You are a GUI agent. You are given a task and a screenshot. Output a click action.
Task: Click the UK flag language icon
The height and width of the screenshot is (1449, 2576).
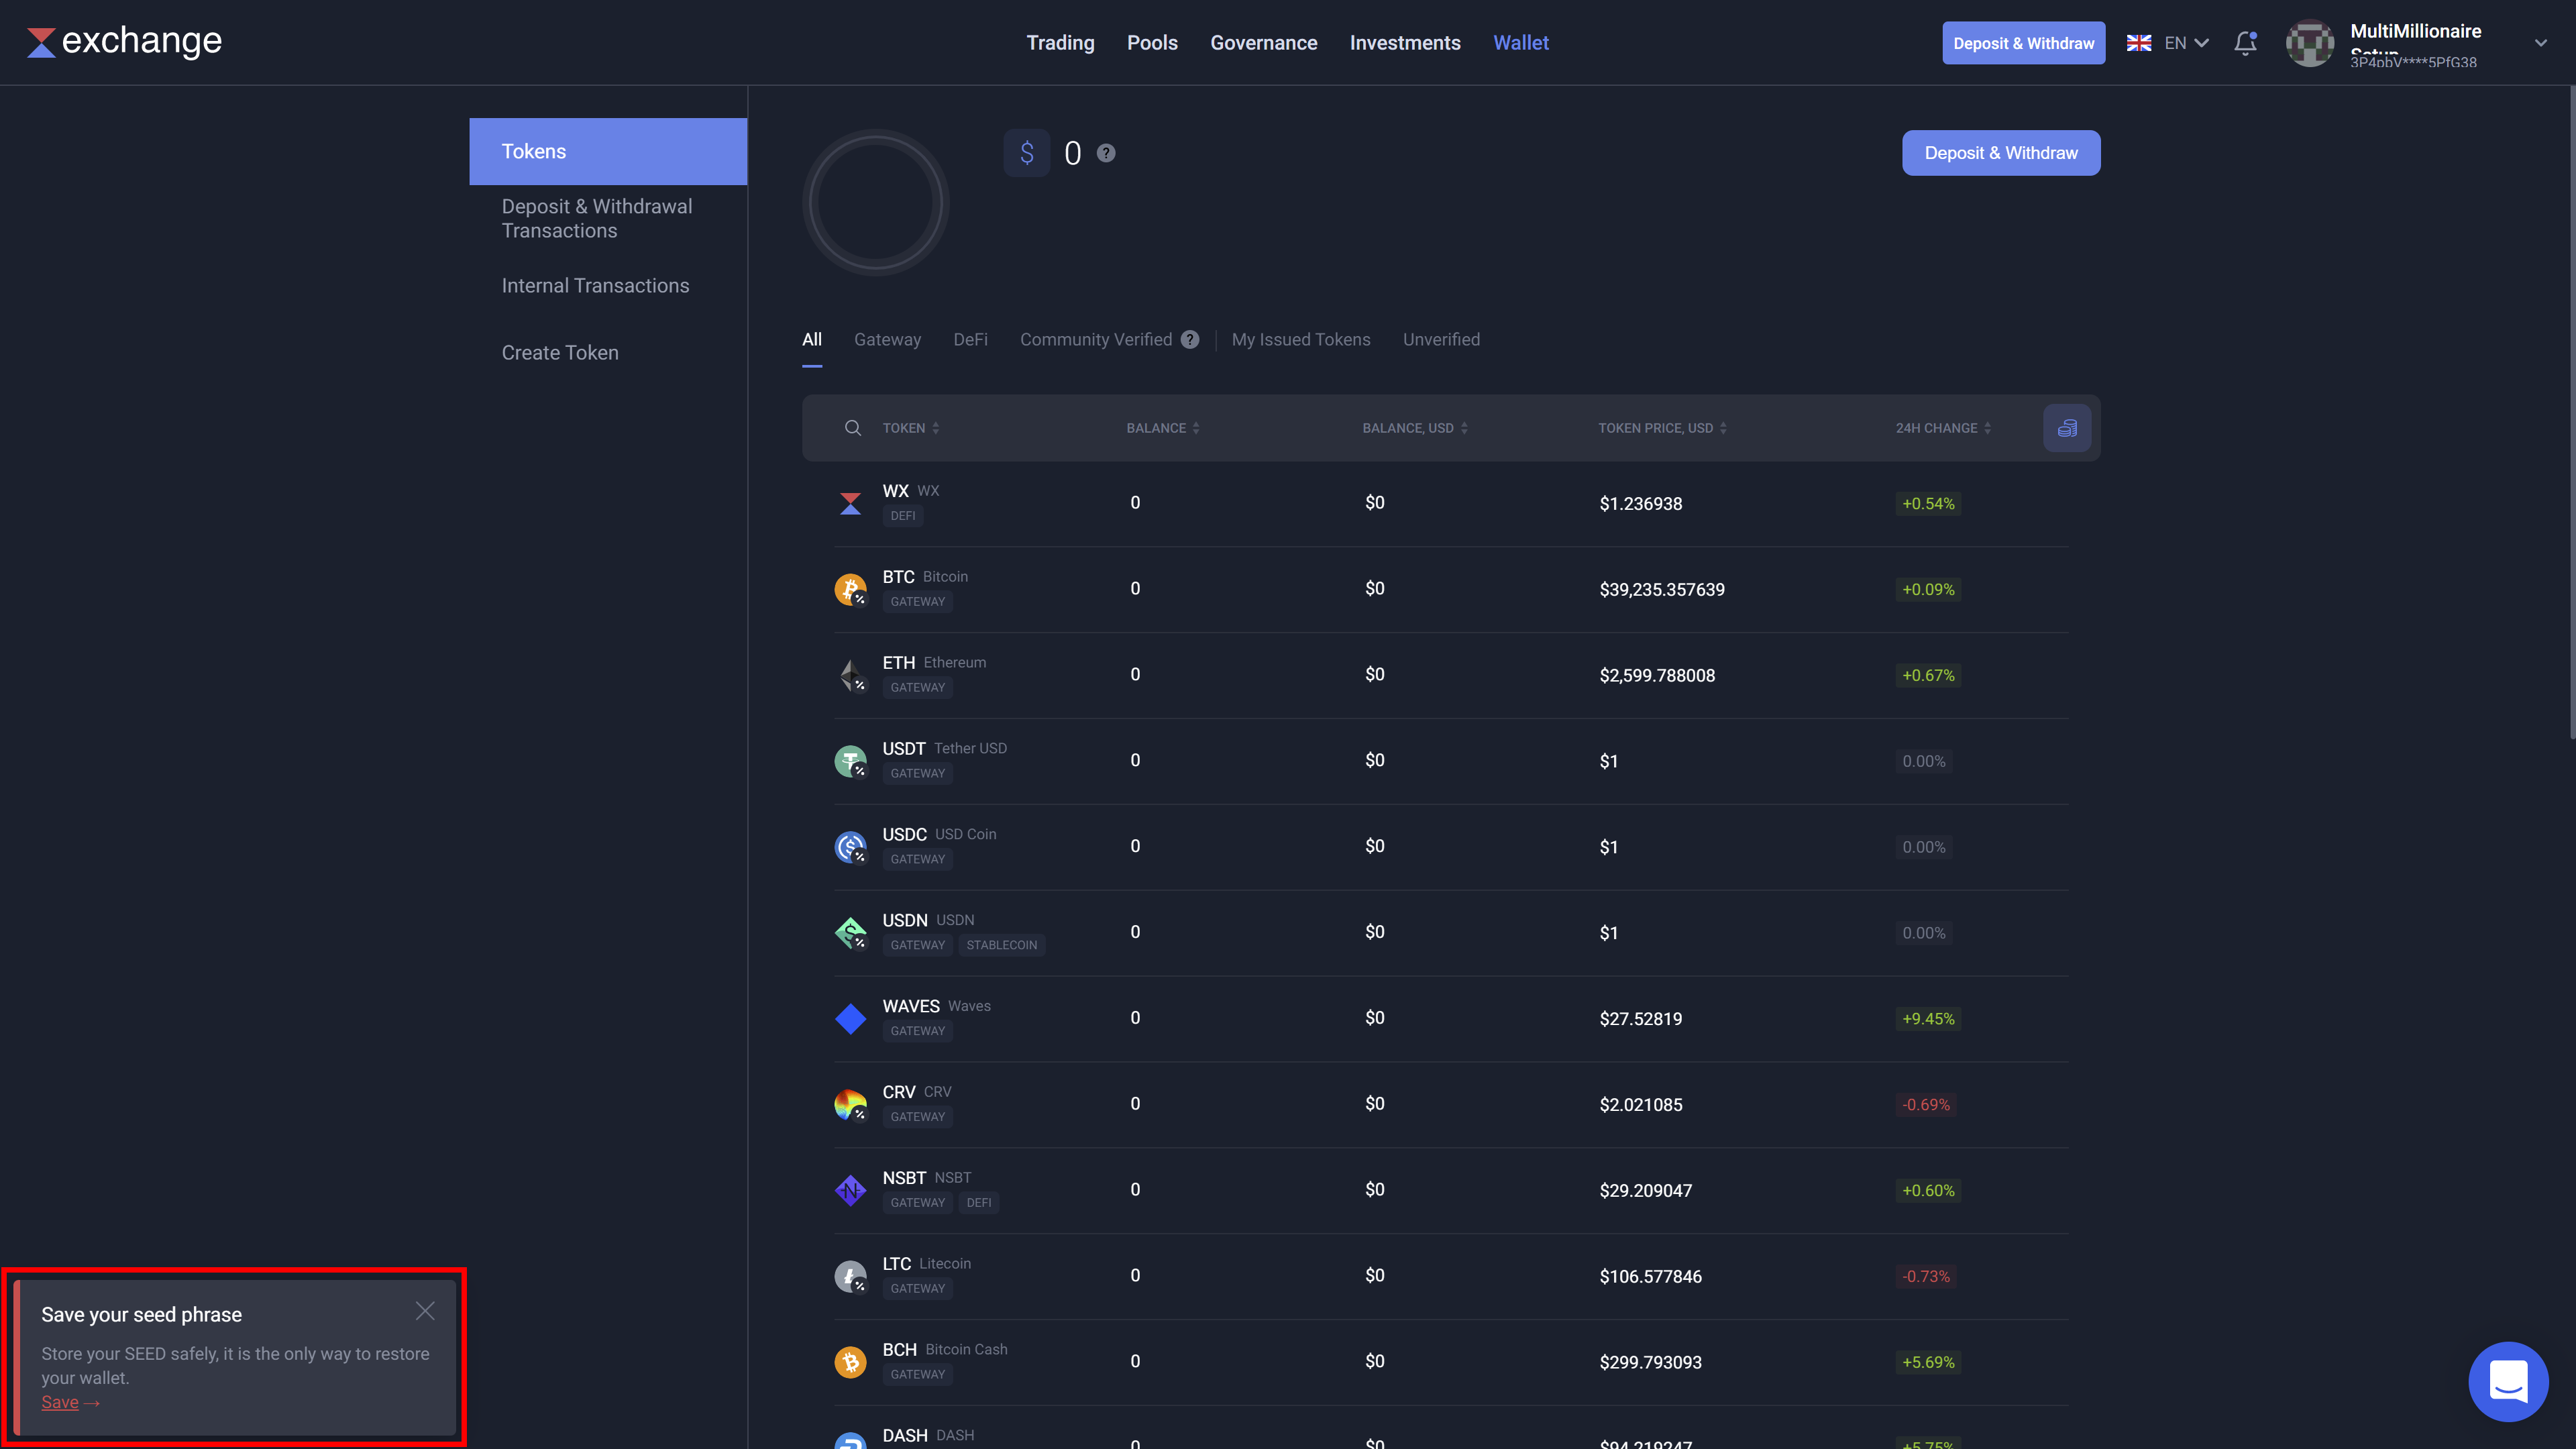point(2139,43)
